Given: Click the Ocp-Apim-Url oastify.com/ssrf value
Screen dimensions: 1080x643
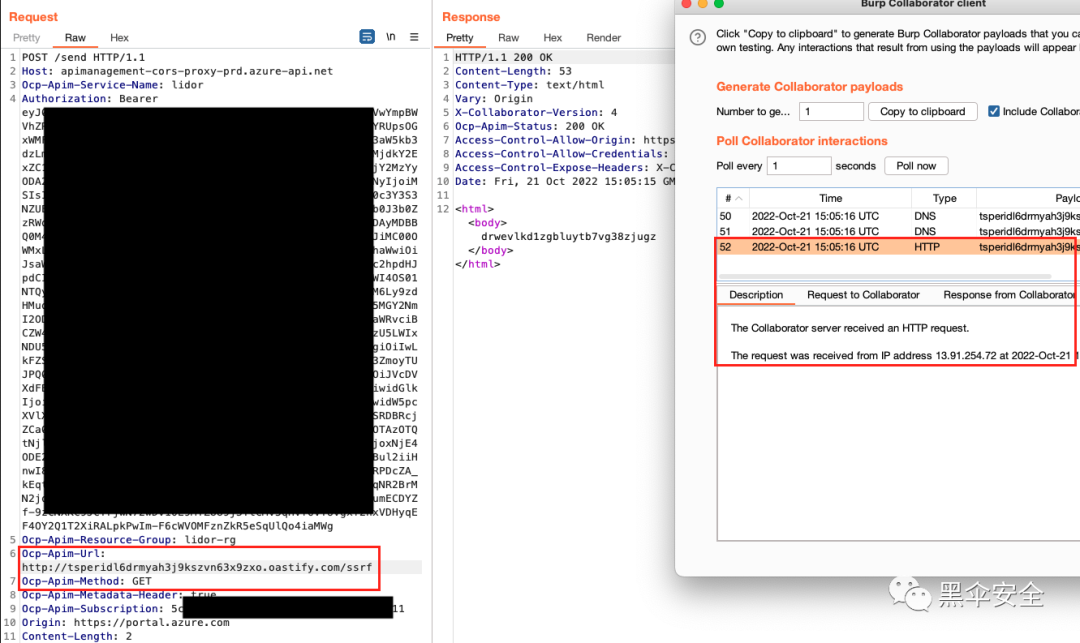Looking at the screenshot, I should click(196, 567).
